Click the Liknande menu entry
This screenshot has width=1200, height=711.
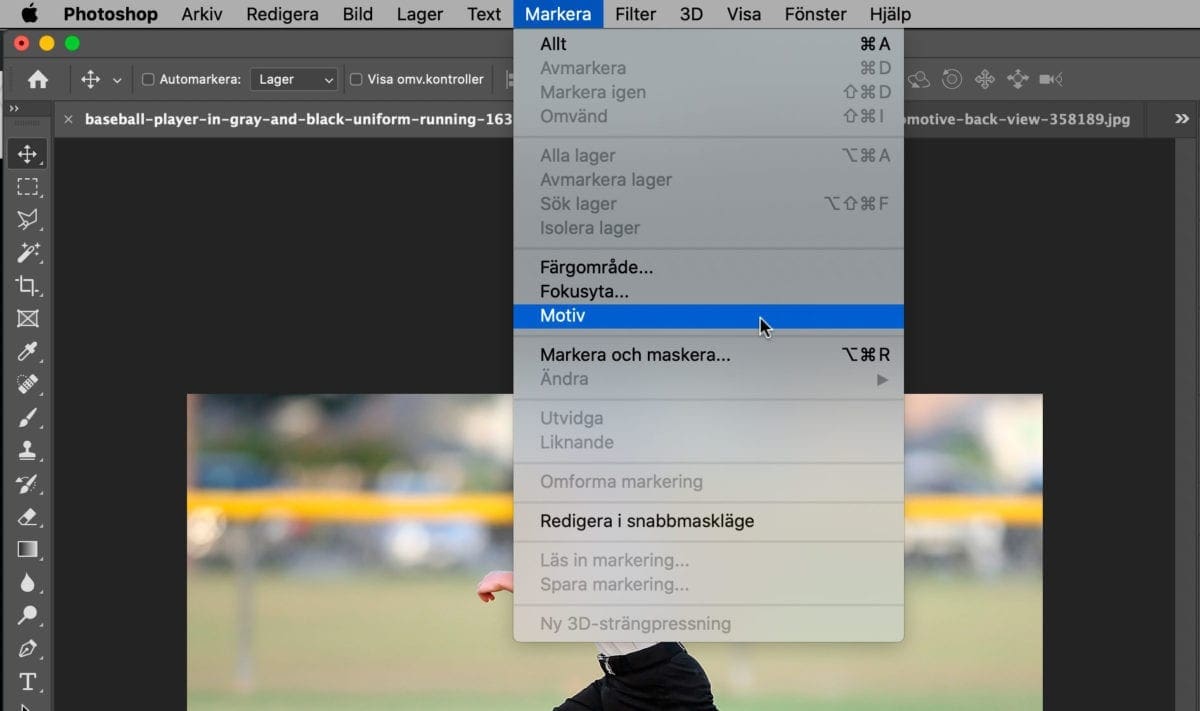tap(708, 442)
